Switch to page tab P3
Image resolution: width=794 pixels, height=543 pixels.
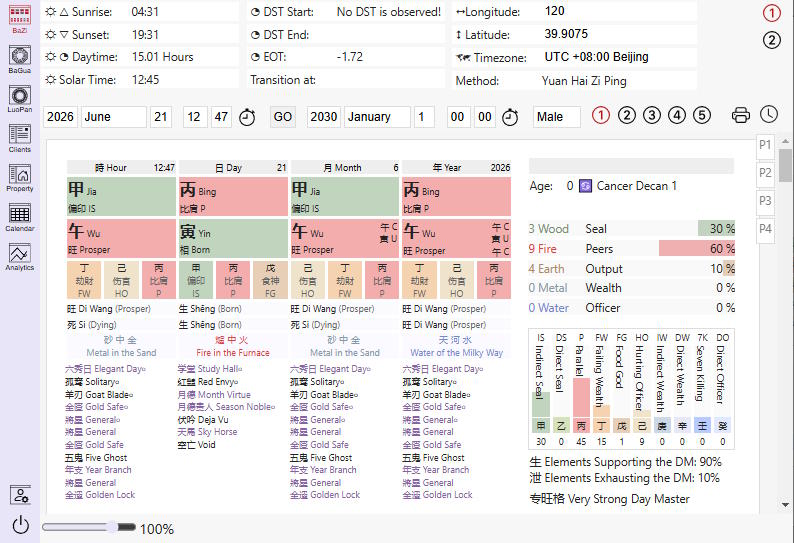(765, 201)
